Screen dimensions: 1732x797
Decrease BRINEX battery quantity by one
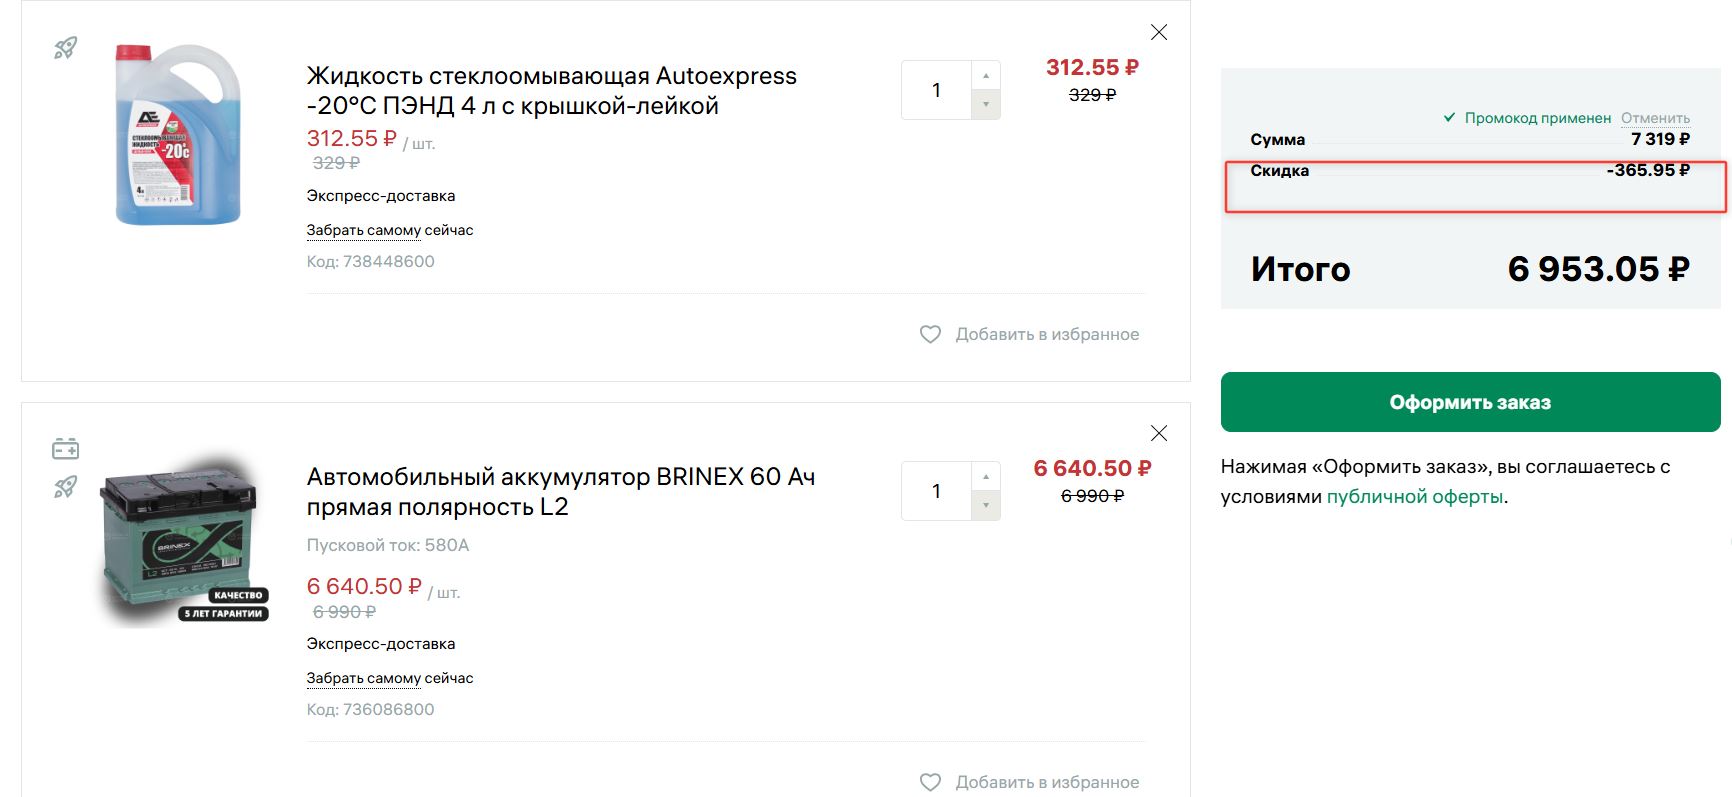[986, 505]
